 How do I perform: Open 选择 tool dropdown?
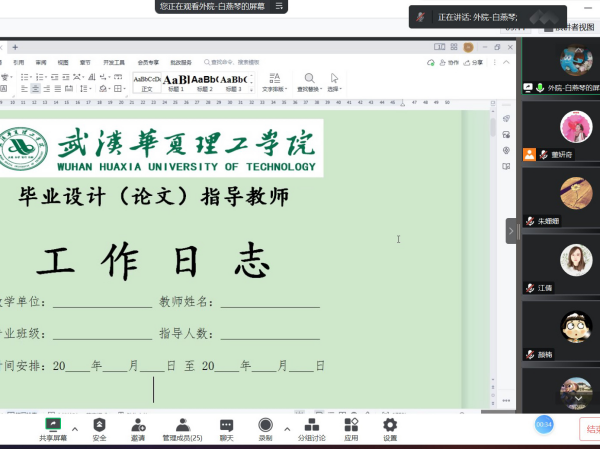click(x=334, y=83)
